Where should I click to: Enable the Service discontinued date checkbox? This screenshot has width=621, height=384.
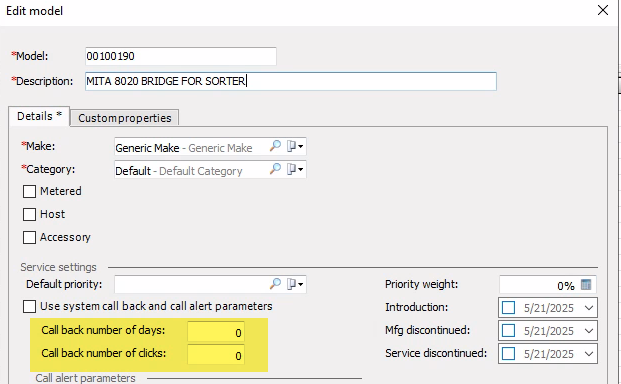(508, 354)
